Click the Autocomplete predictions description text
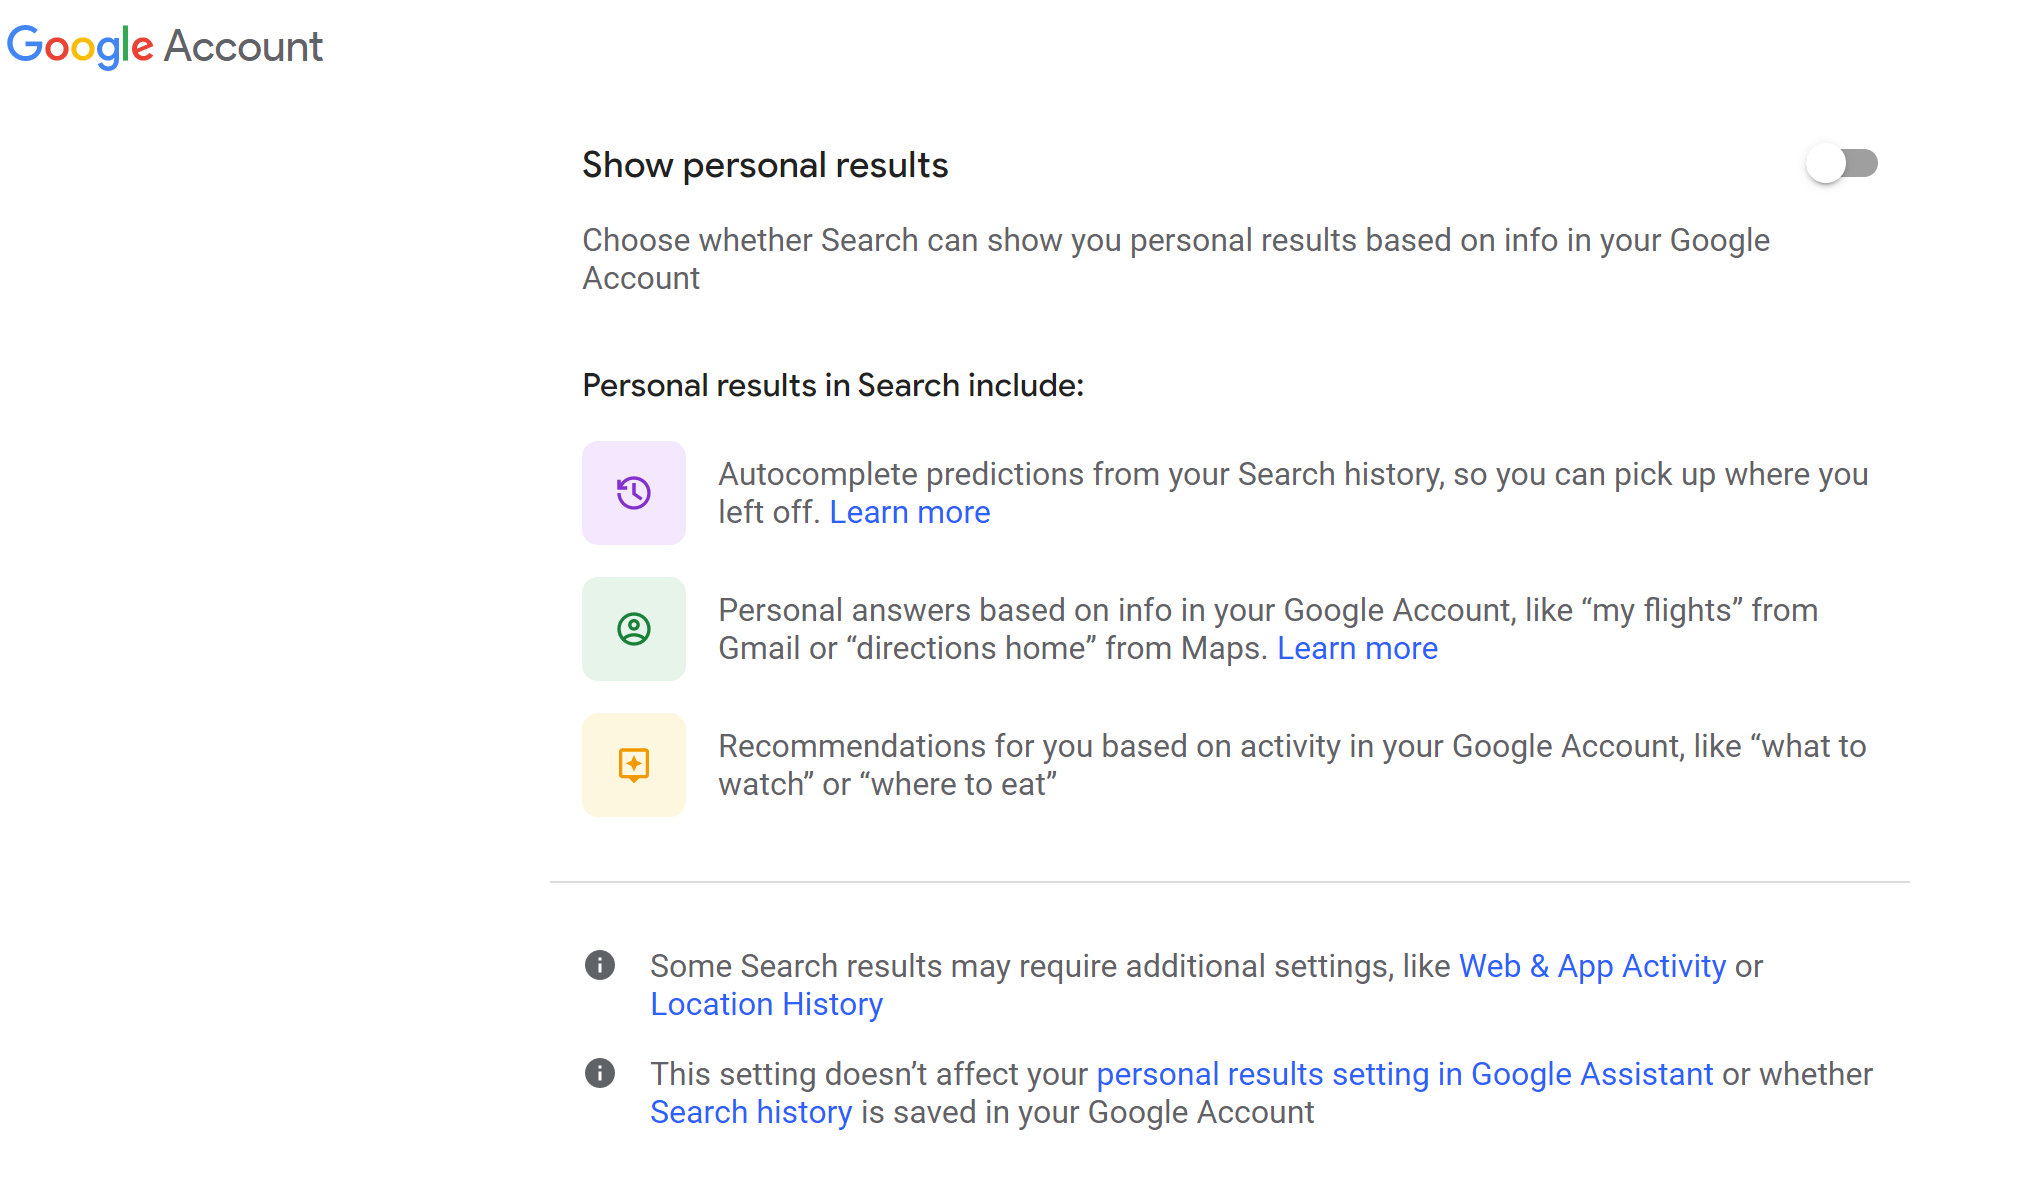2017x1177 pixels. pos(1292,474)
